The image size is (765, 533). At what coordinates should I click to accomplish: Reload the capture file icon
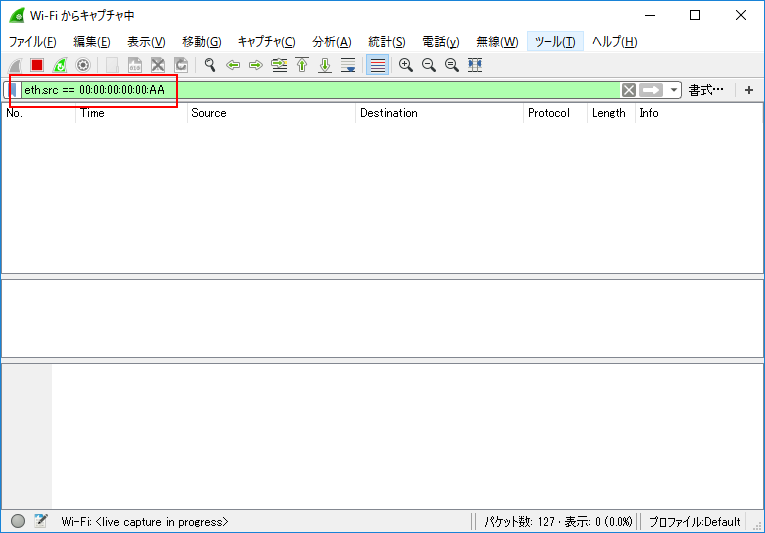click(181, 65)
